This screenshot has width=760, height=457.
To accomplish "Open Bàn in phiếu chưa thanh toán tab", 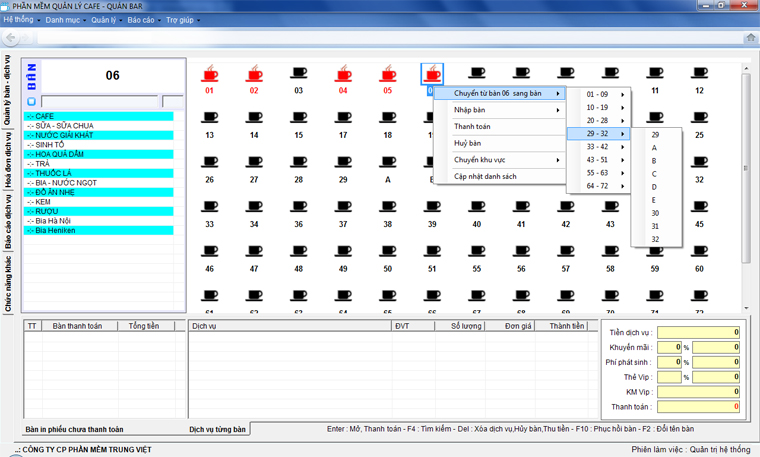I will click(74, 429).
